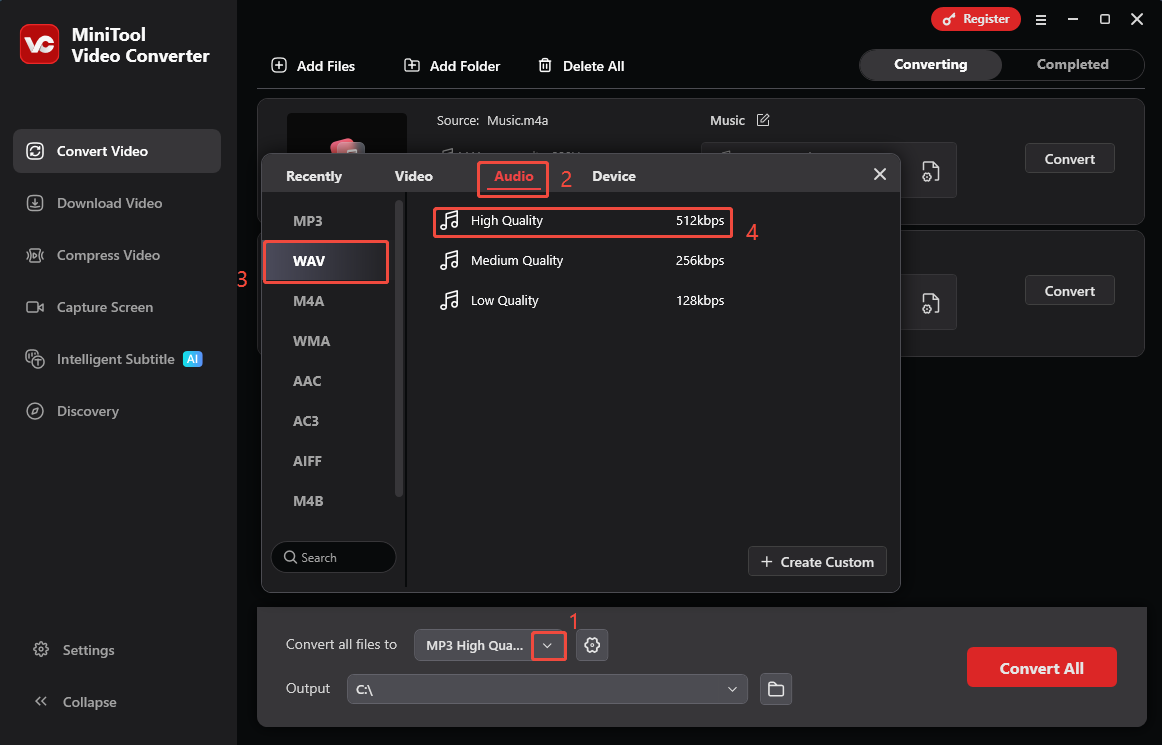Open the Capture Screen tool

click(103, 307)
